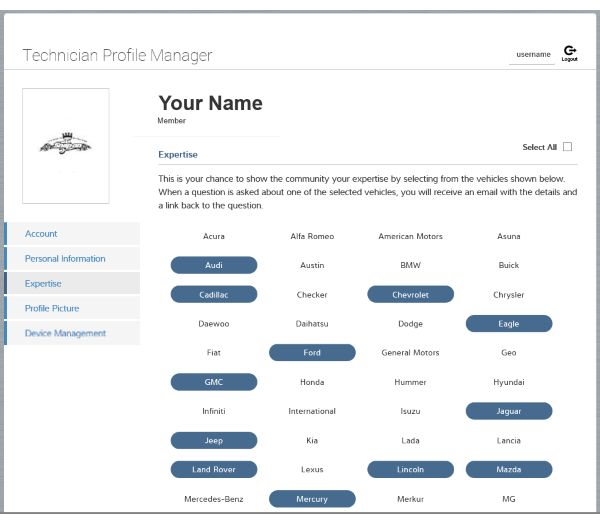Image resolution: width=600 pixels, height=524 pixels.
Task: Click the username field
Action: point(532,54)
